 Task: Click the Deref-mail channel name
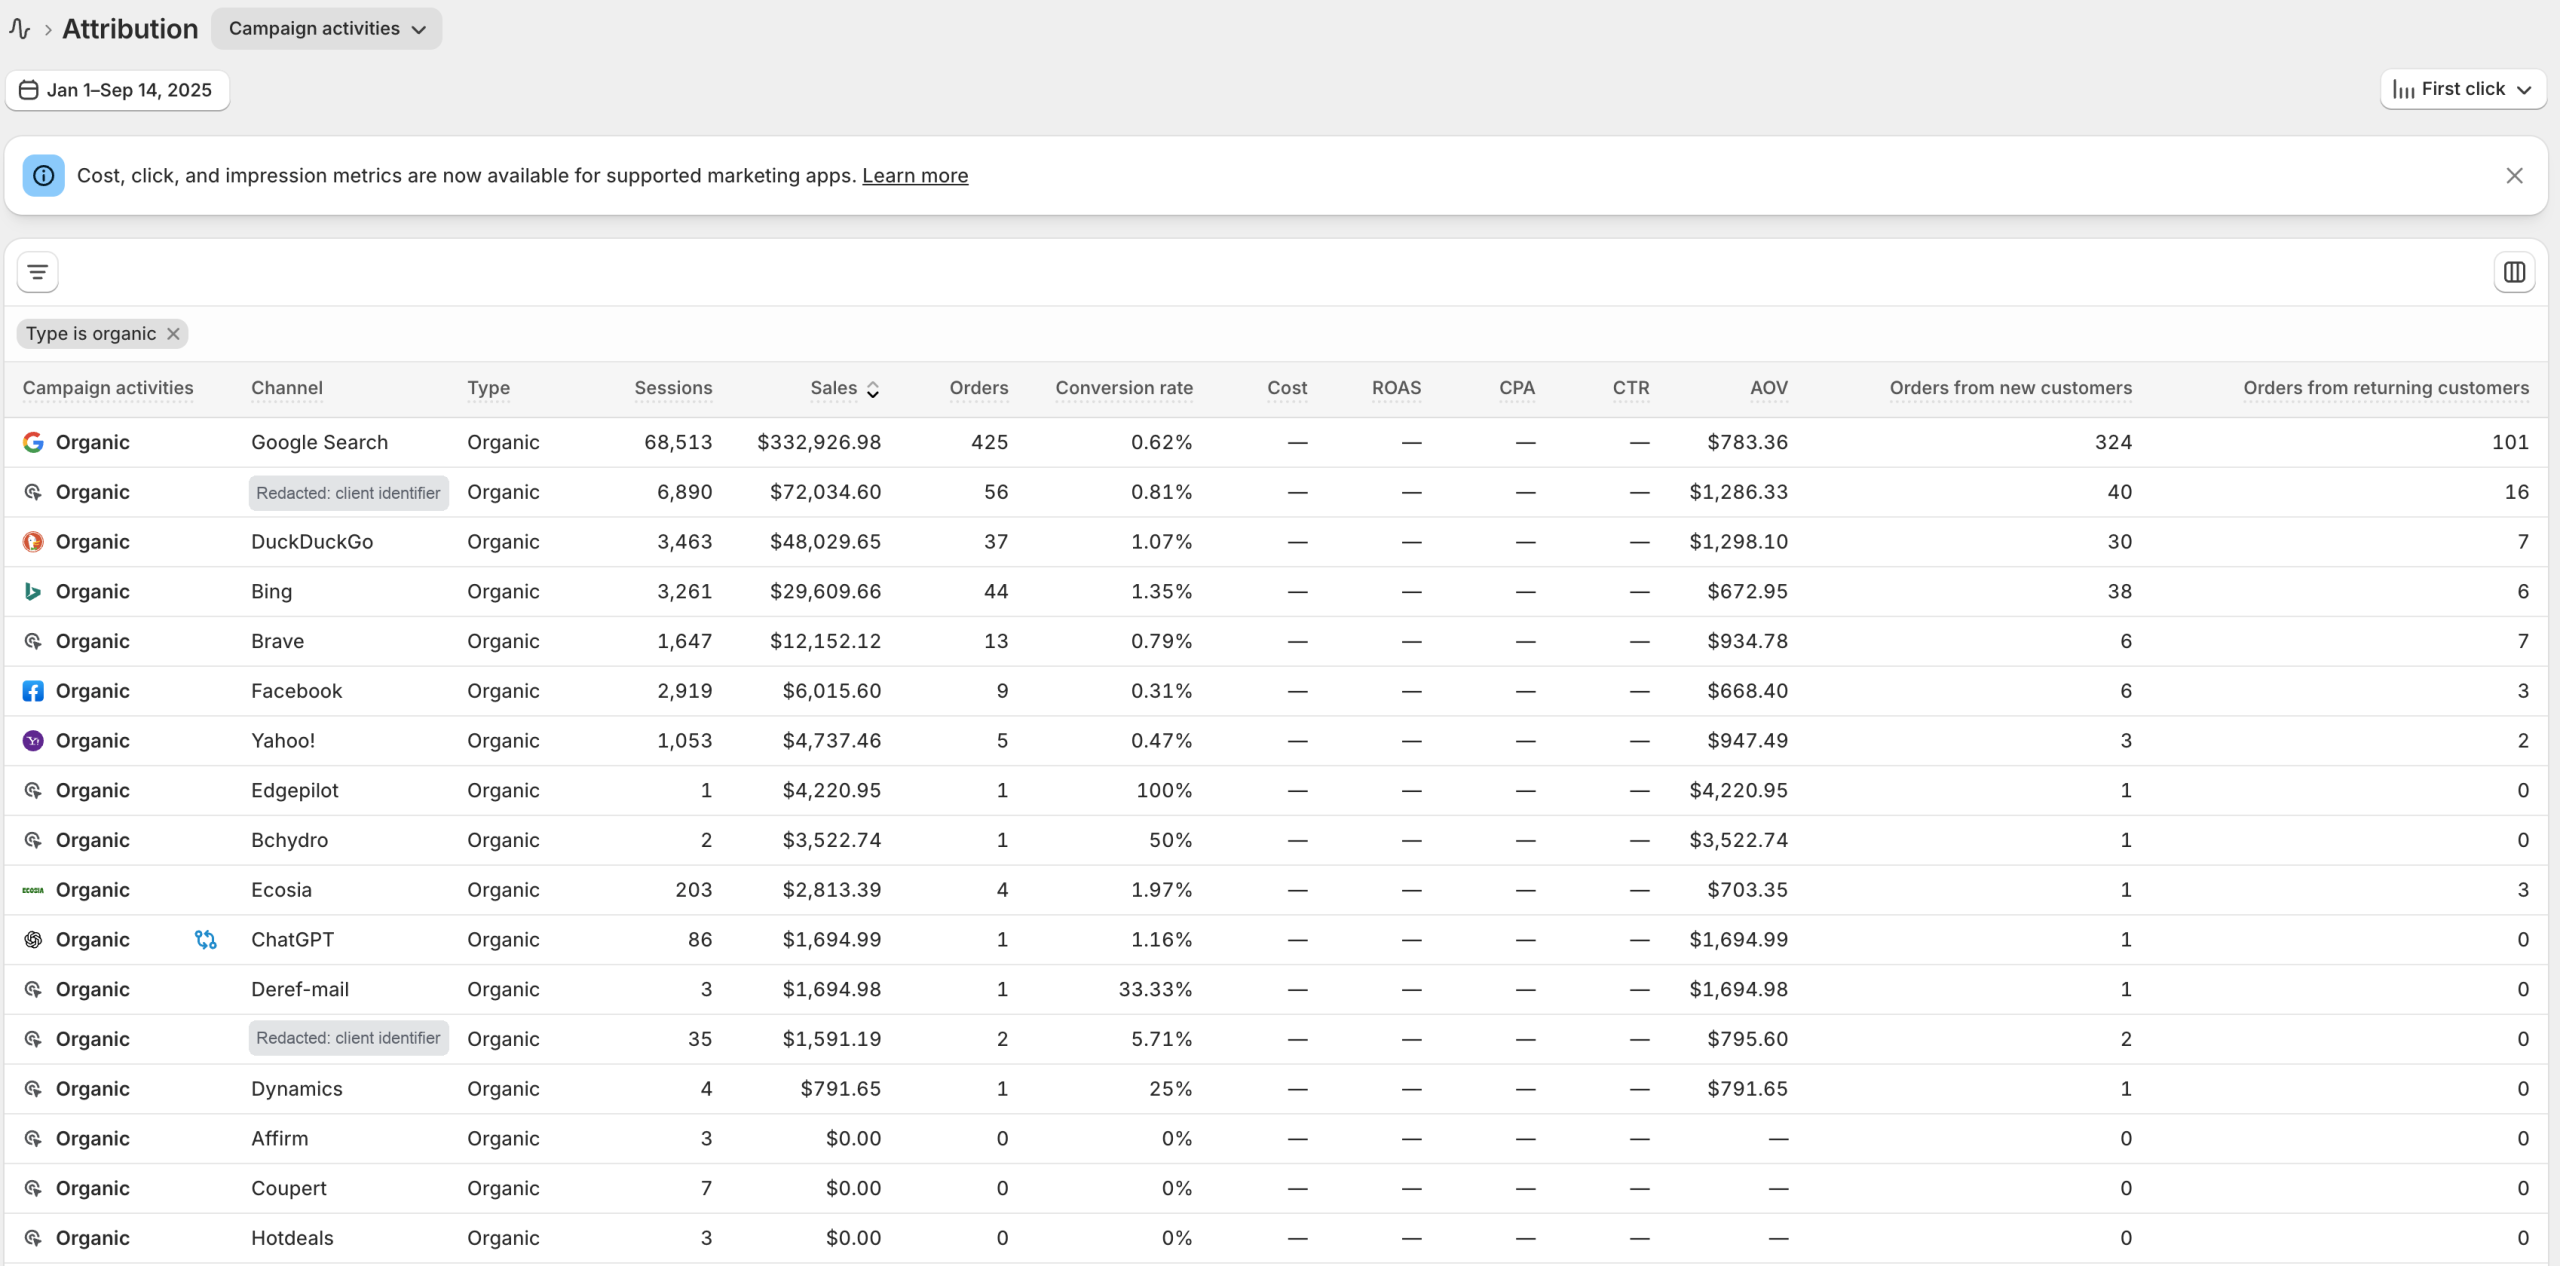tap(300, 990)
